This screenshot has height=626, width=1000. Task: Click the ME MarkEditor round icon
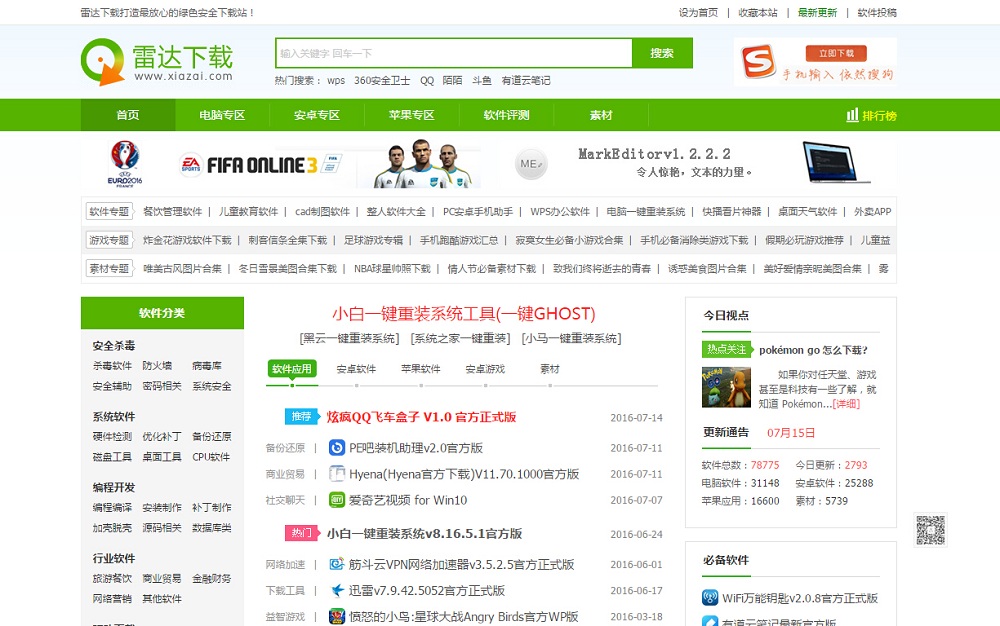pos(531,164)
